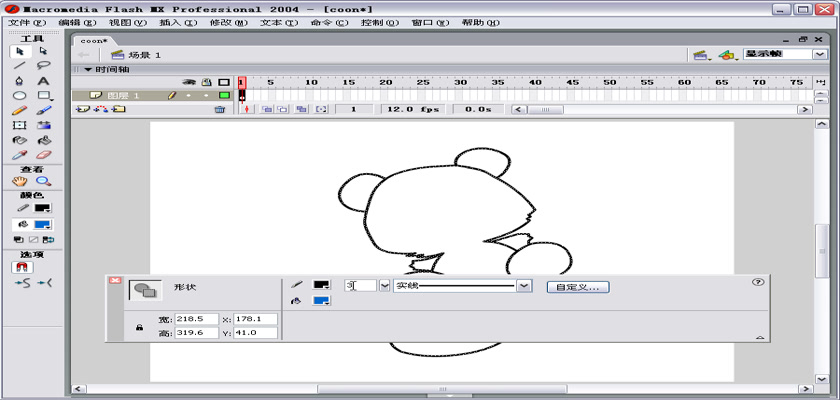Screen dimensions: 840x400
Task: Collapse the Timeline panel triangle
Action: (x=87, y=70)
